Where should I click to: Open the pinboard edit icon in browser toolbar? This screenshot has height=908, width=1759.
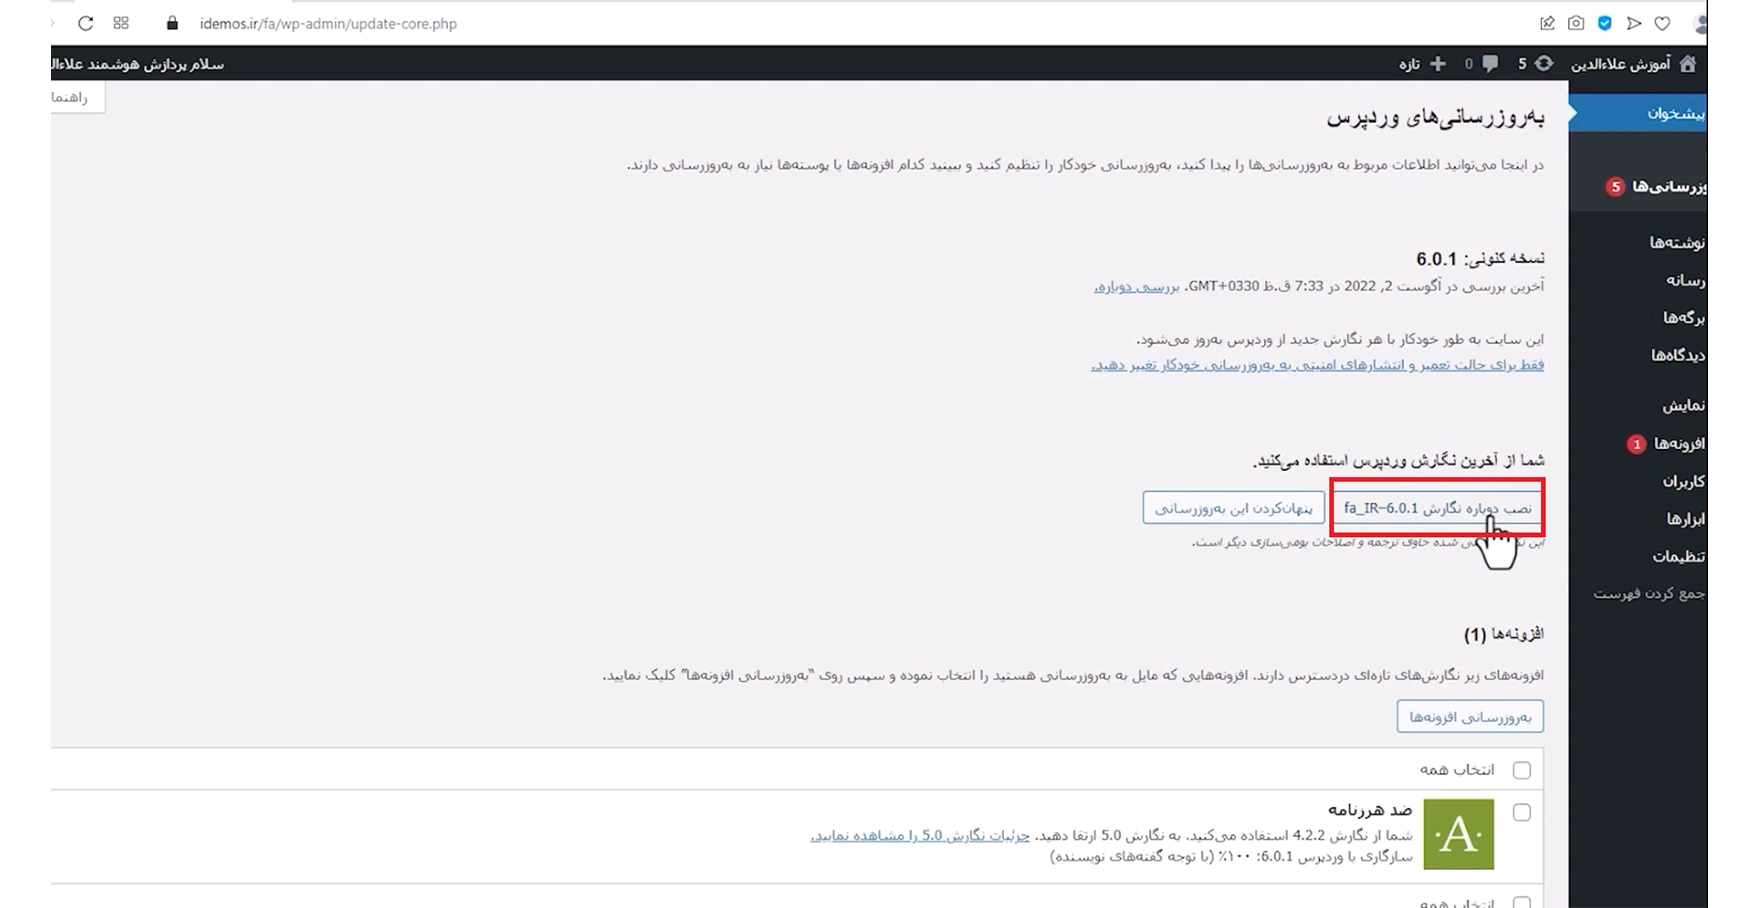tap(1547, 23)
